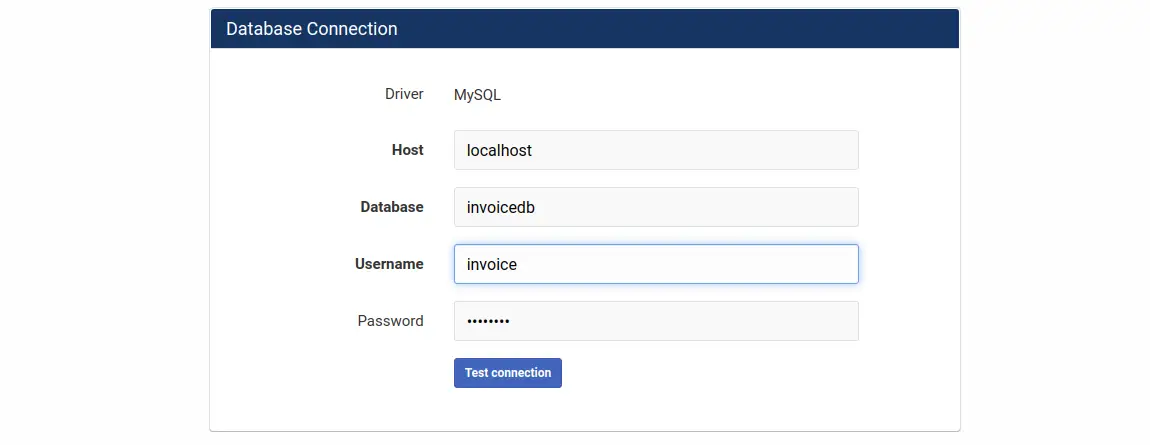The image size is (1150, 445).
Task: Click empty space right of the Host field text
Action: tap(720, 150)
